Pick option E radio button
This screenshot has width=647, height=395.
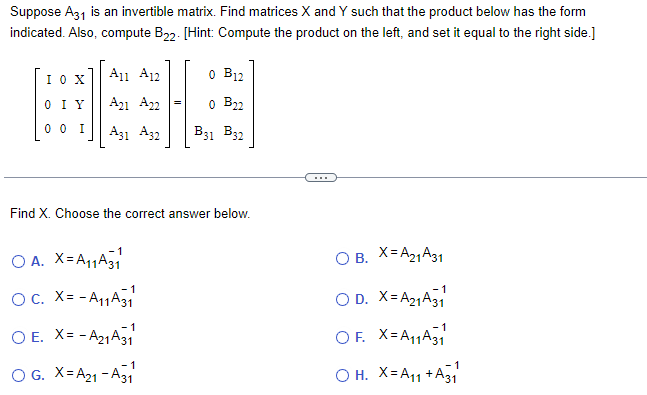click(18, 337)
